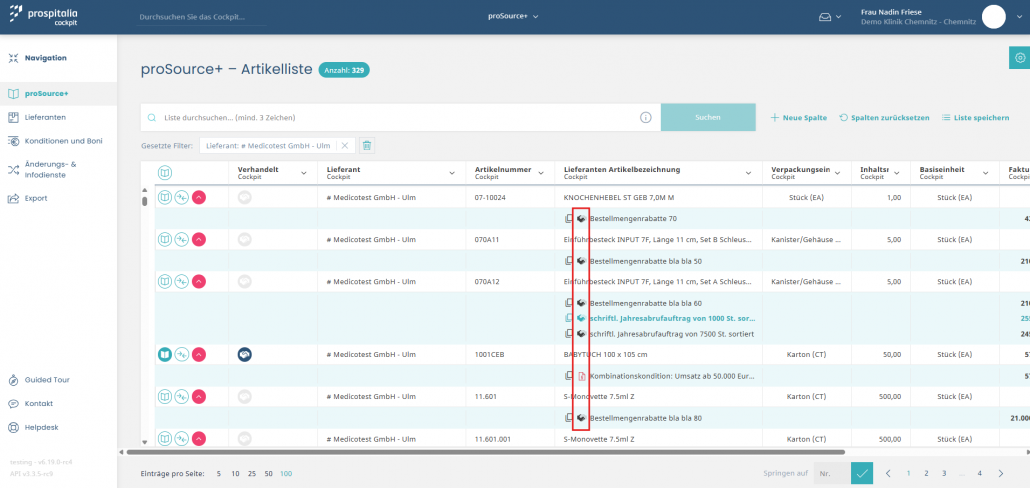Toggle the active book icon for 1001CEB
Viewport: 1030px width, 488px height.
(x=165, y=355)
